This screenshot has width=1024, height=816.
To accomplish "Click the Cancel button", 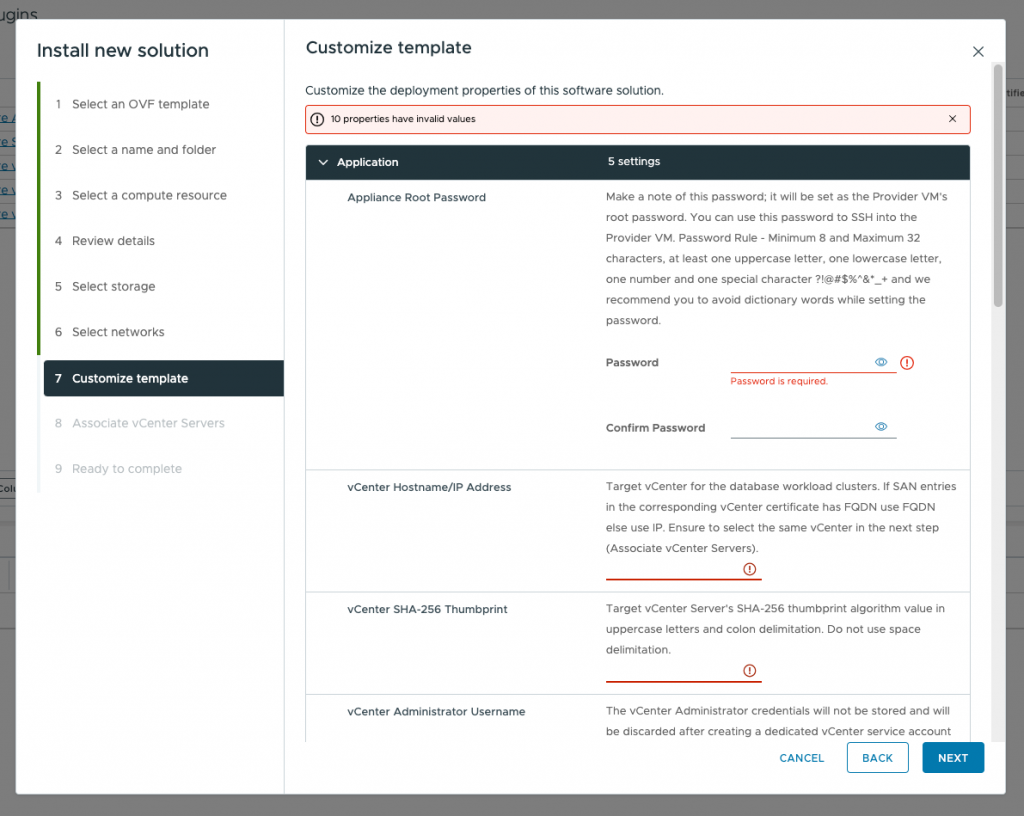I will tap(801, 758).
